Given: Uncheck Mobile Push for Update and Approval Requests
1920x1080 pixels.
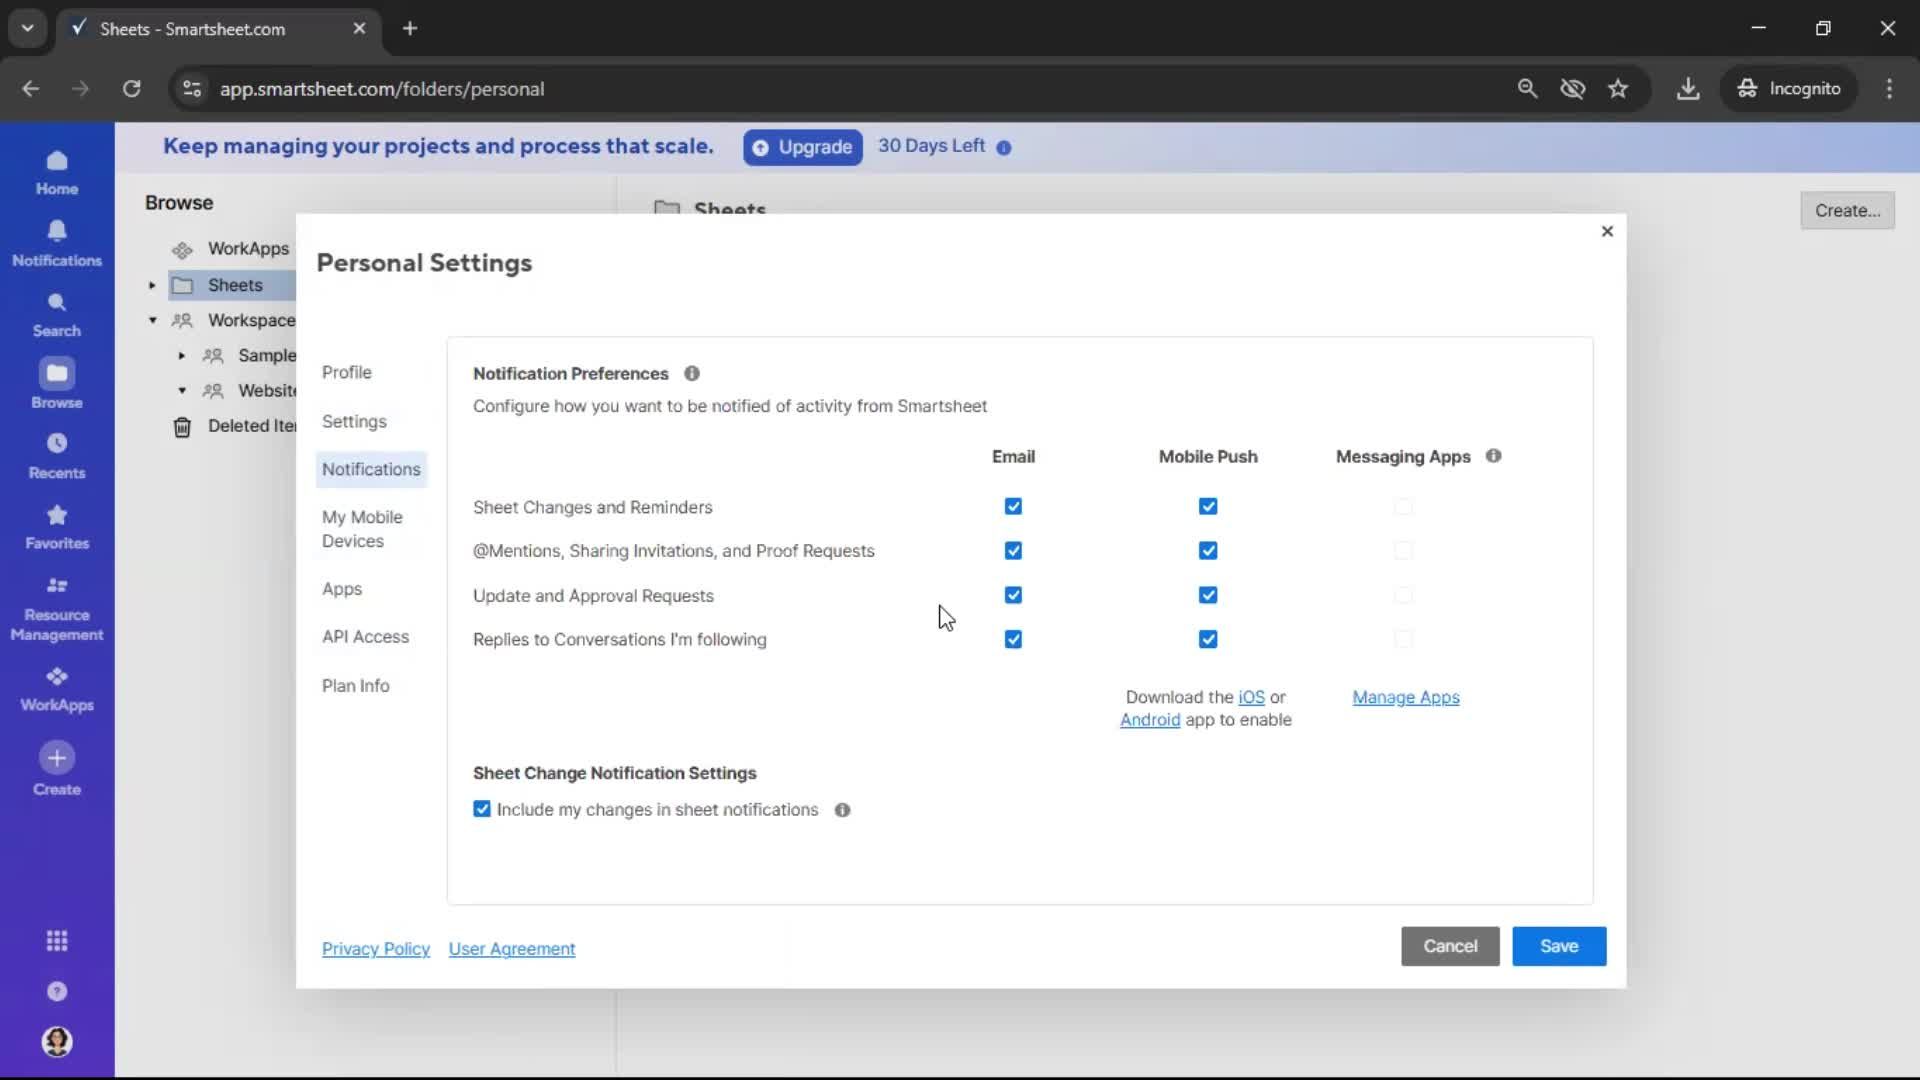Looking at the screenshot, I should (x=1208, y=595).
